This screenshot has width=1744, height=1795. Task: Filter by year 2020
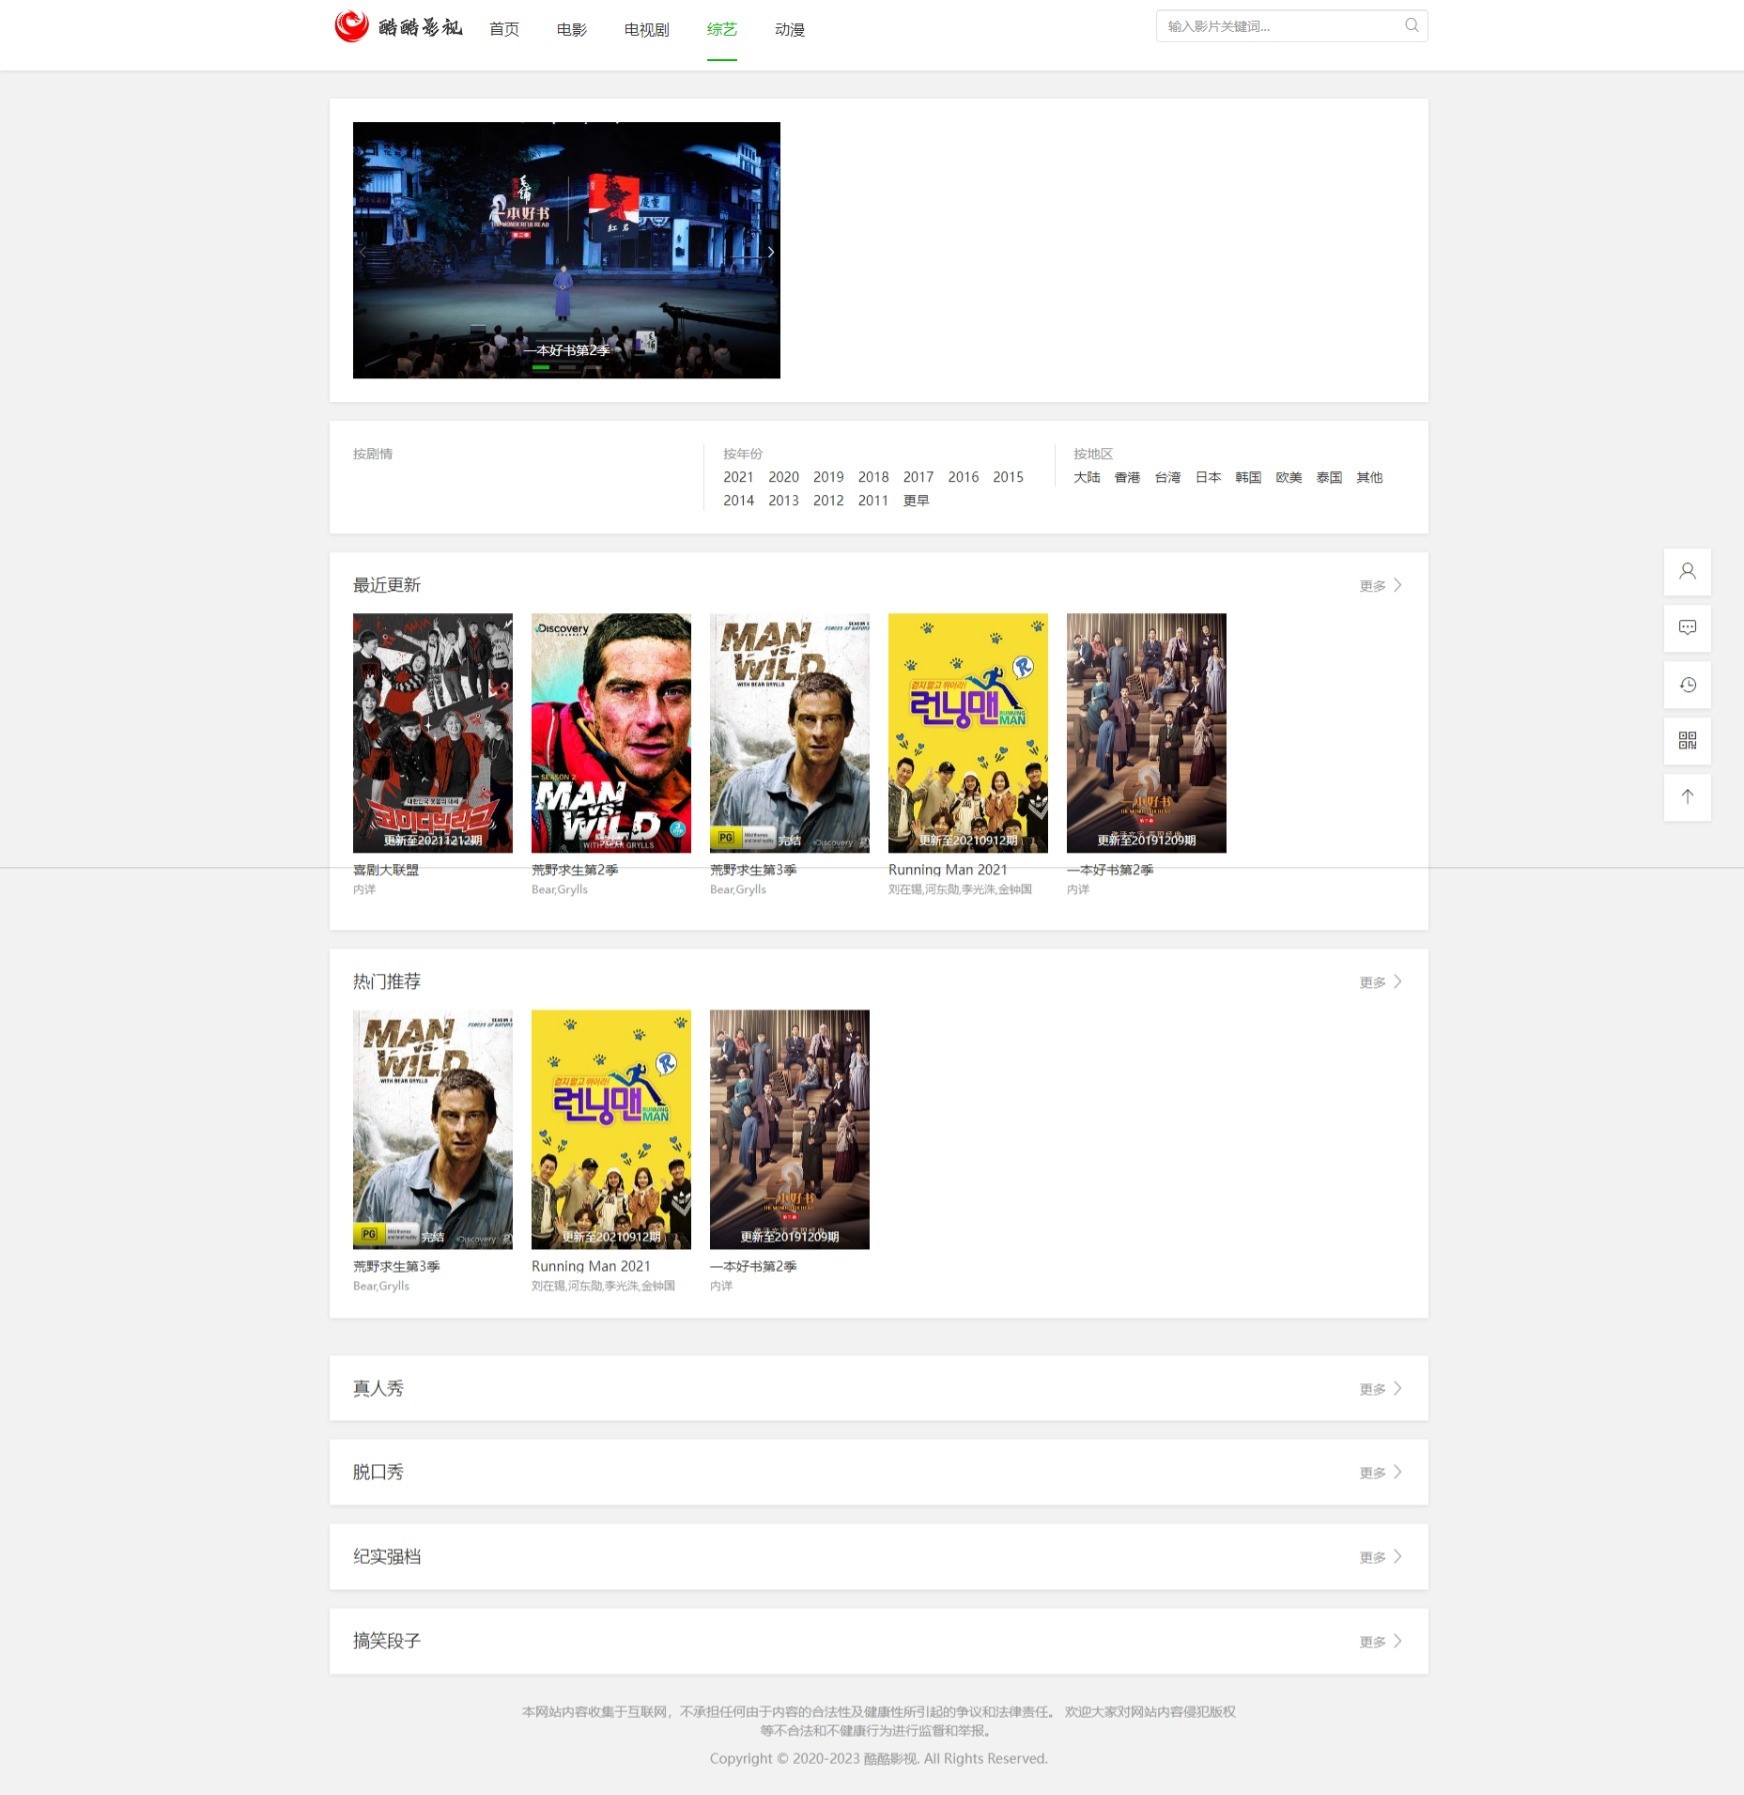pos(783,477)
